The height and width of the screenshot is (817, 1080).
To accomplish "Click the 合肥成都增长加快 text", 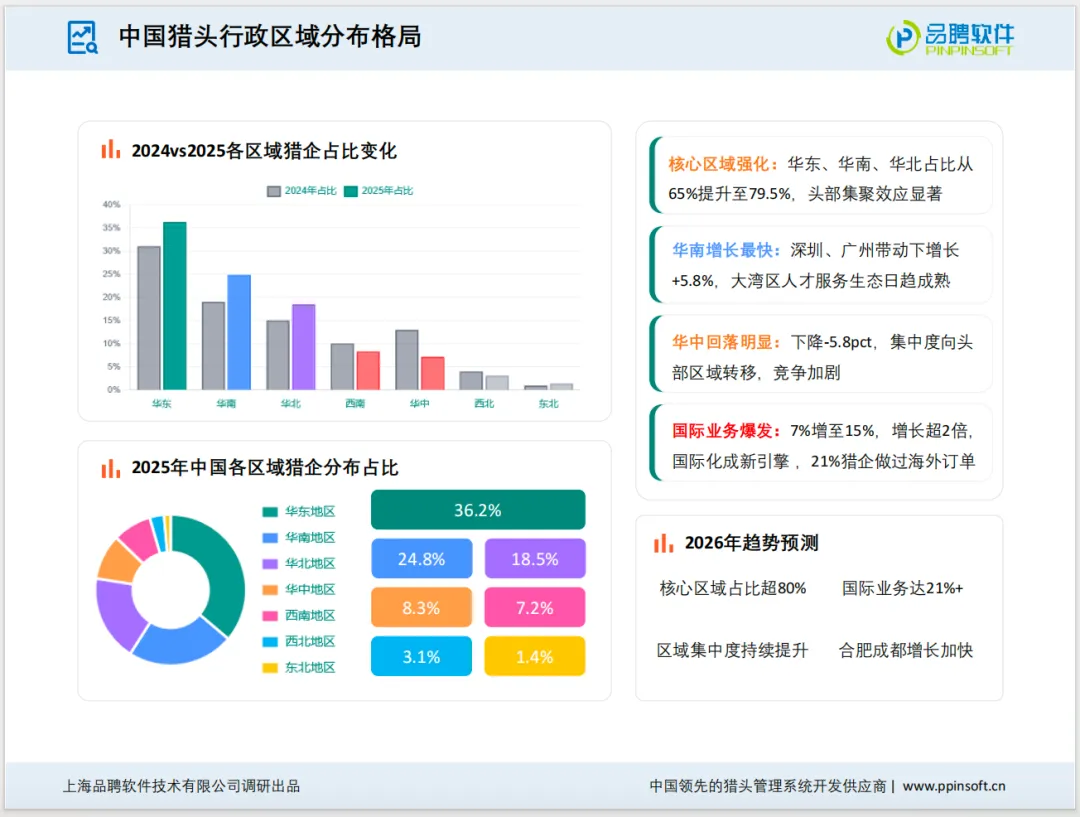I will click(906, 650).
